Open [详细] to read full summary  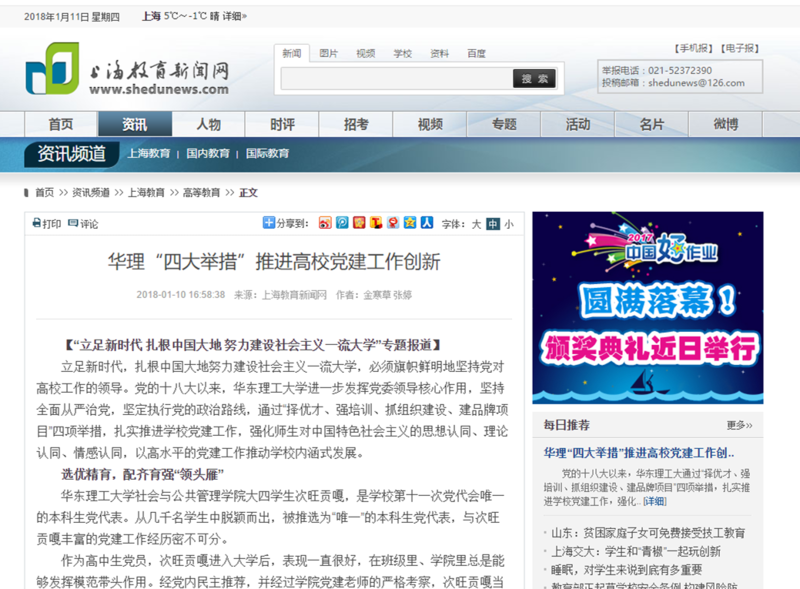pos(654,501)
